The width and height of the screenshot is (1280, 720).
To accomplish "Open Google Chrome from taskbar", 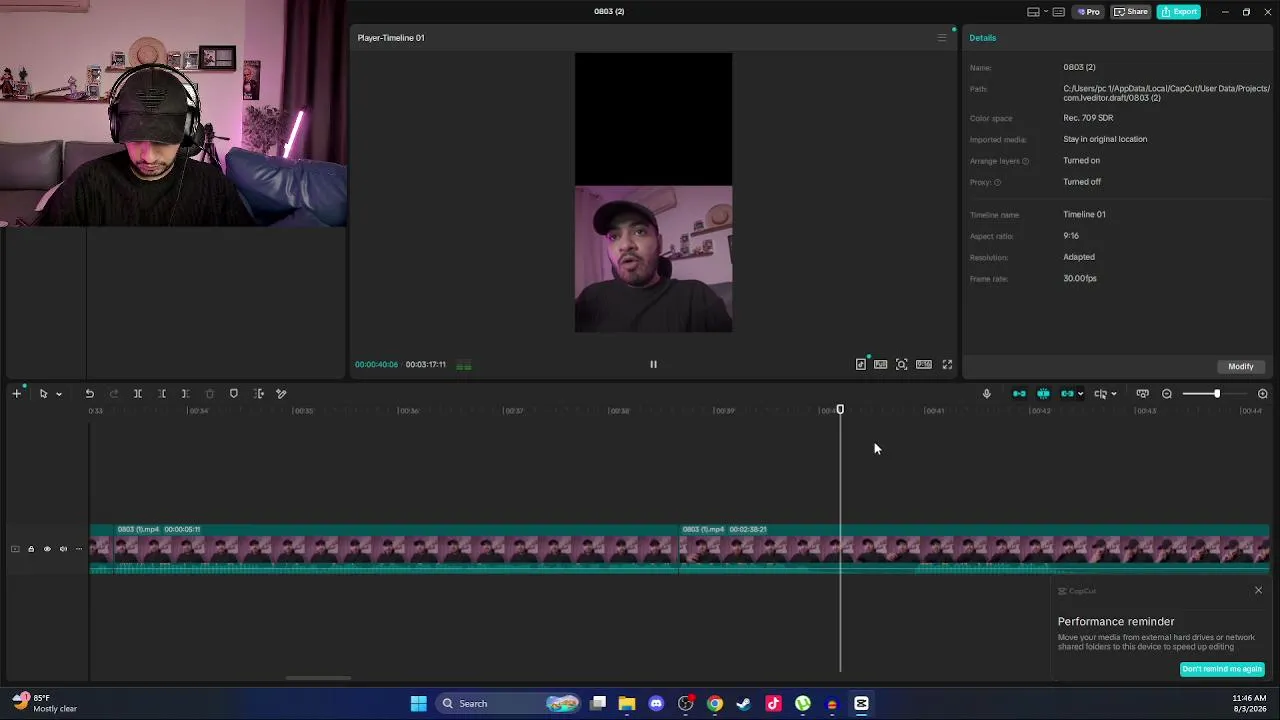I will [x=715, y=704].
